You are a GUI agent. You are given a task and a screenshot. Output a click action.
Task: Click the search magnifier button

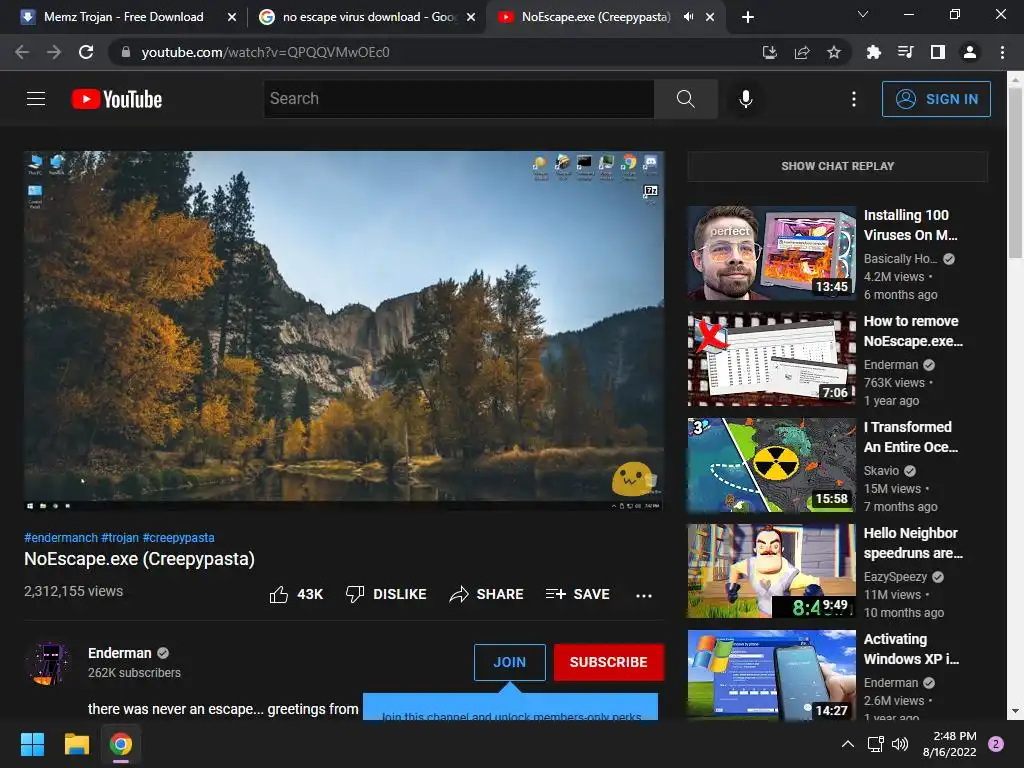[x=686, y=99]
